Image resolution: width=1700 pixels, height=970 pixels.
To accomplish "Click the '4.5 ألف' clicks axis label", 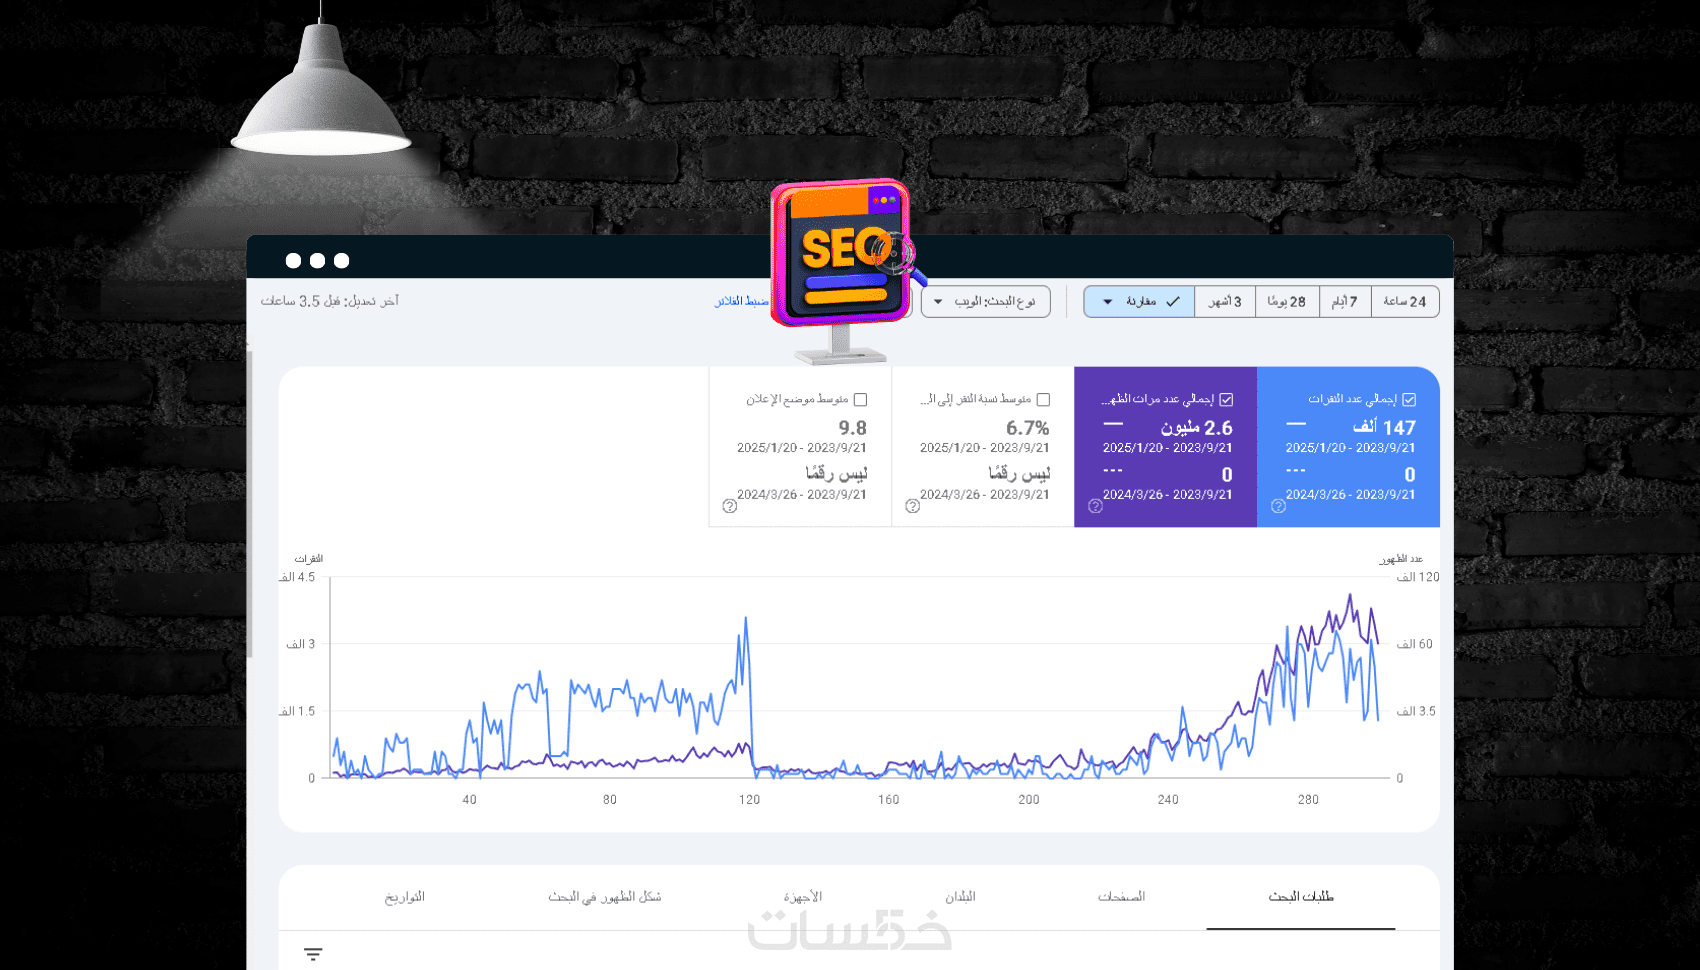I will pos(297,577).
